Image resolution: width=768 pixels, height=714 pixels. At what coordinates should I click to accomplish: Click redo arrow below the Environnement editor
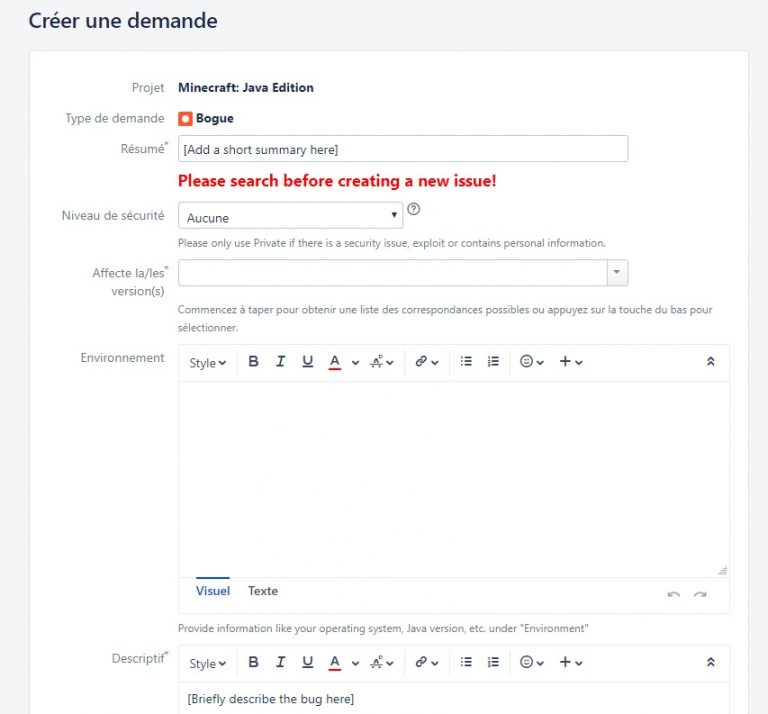(x=700, y=595)
